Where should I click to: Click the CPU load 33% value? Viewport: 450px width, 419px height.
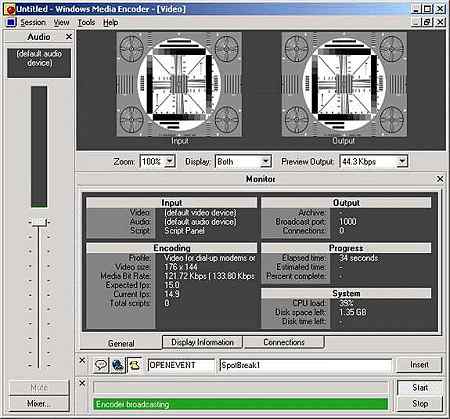coord(346,303)
